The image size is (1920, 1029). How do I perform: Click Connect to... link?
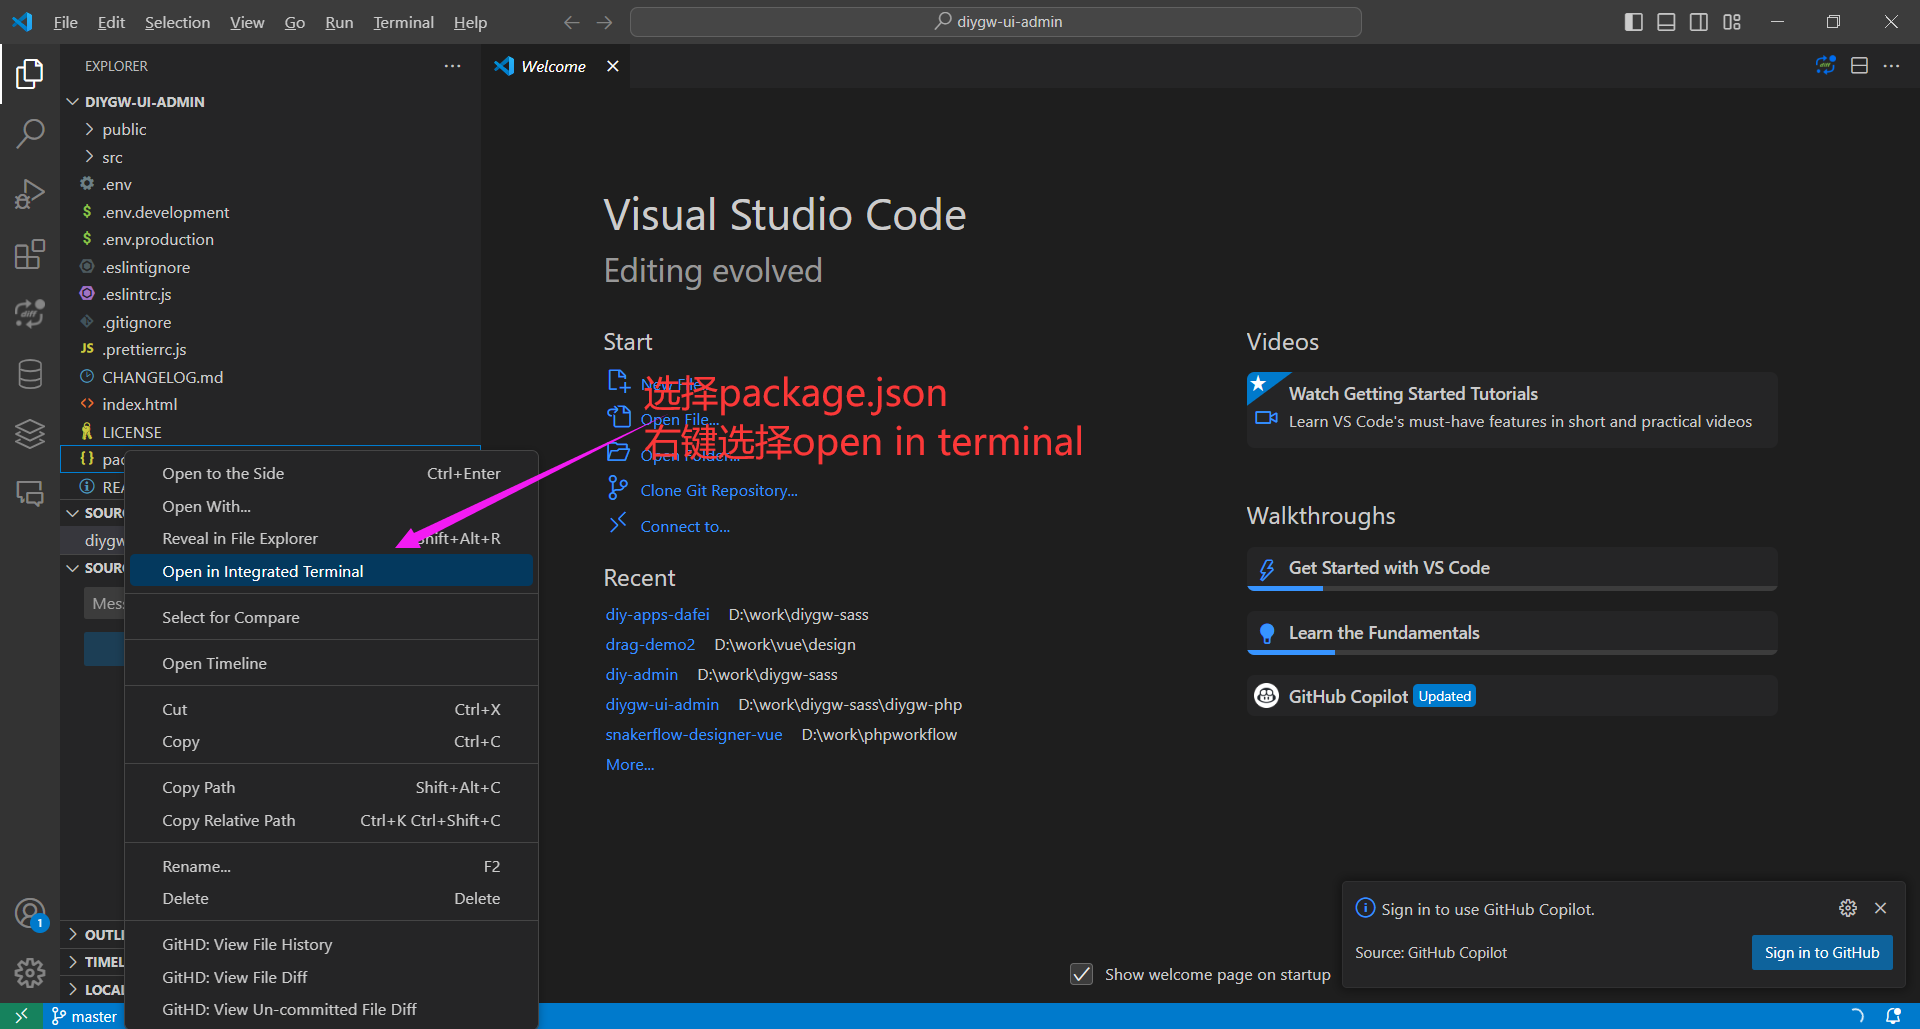[x=685, y=526]
